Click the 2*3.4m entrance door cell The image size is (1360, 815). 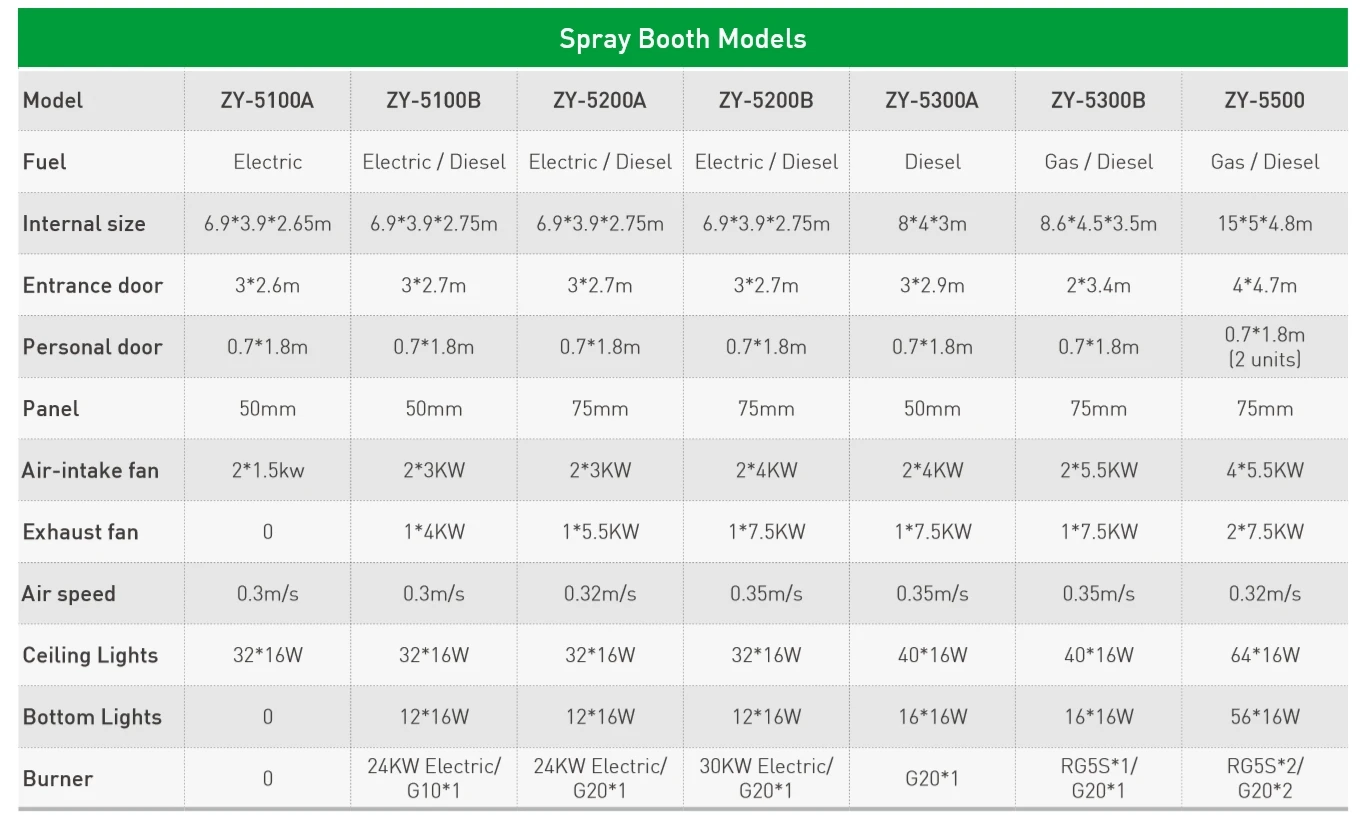(1098, 285)
